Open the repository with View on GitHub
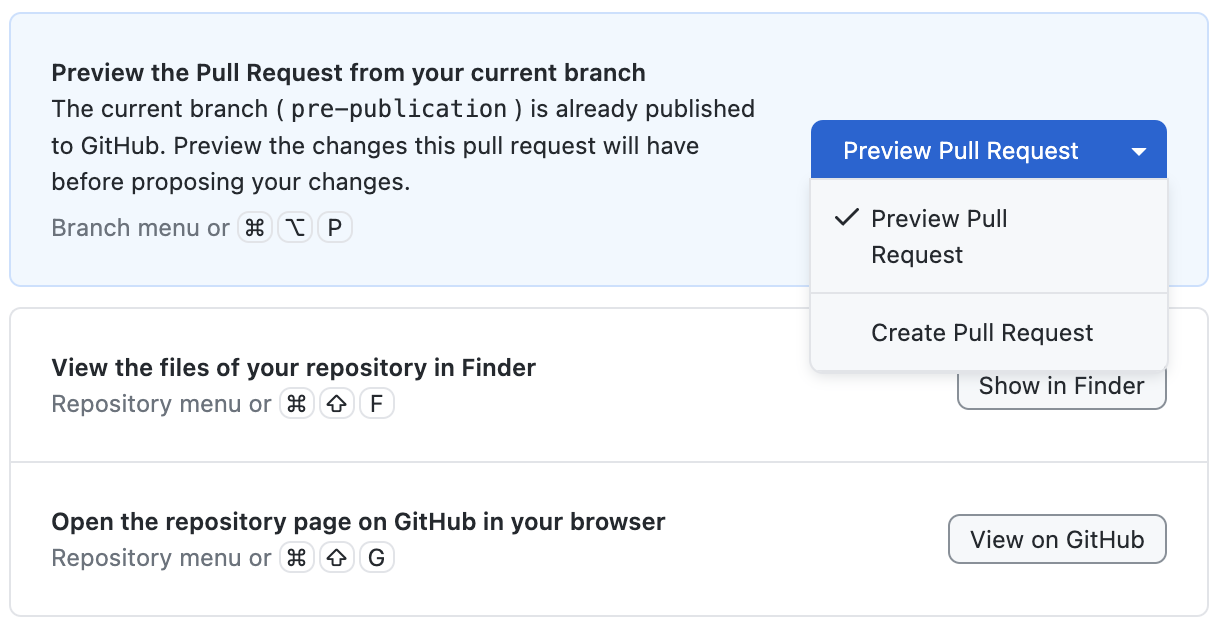The width and height of the screenshot is (1221, 629). coord(1057,540)
